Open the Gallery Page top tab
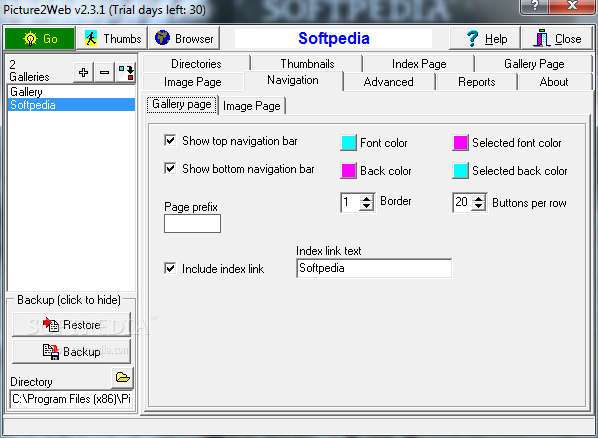 click(534, 64)
